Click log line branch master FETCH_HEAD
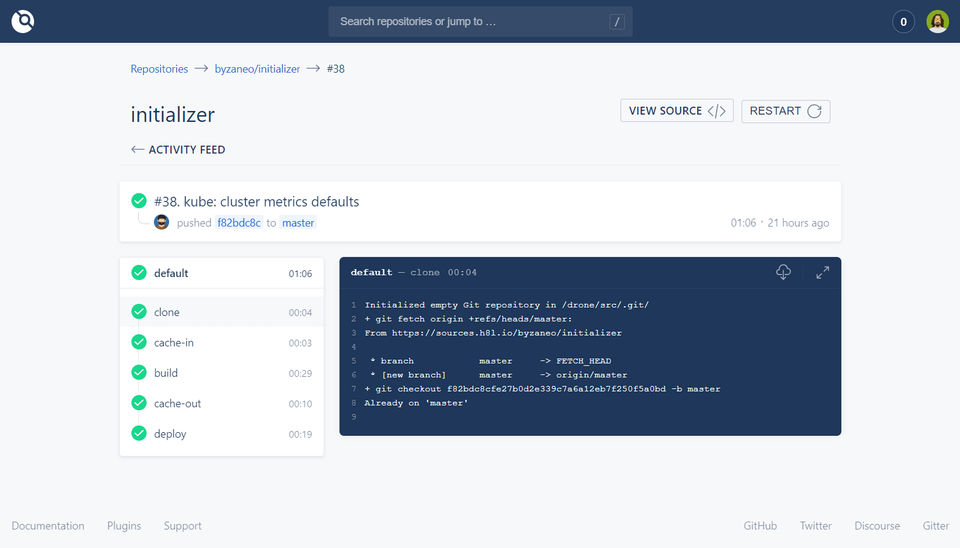 (x=490, y=361)
